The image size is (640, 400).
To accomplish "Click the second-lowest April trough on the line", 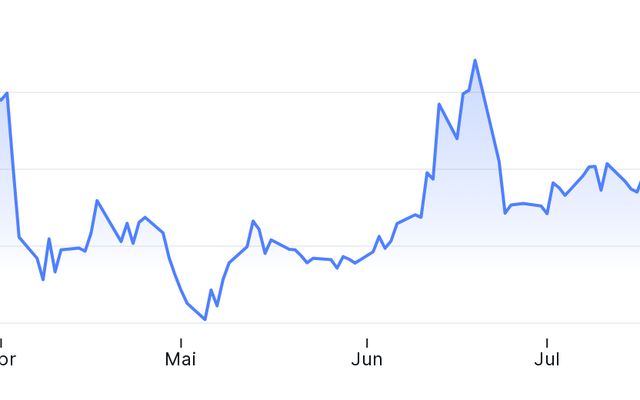I will [55, 272].
